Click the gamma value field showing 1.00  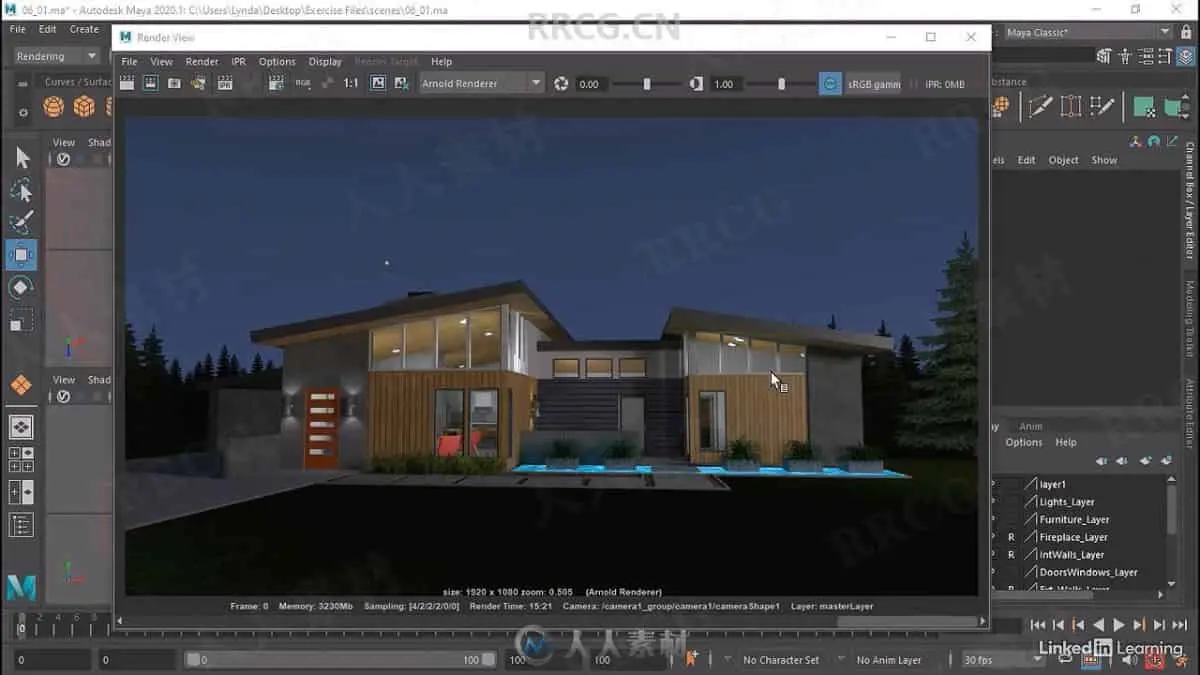[725, 84]
